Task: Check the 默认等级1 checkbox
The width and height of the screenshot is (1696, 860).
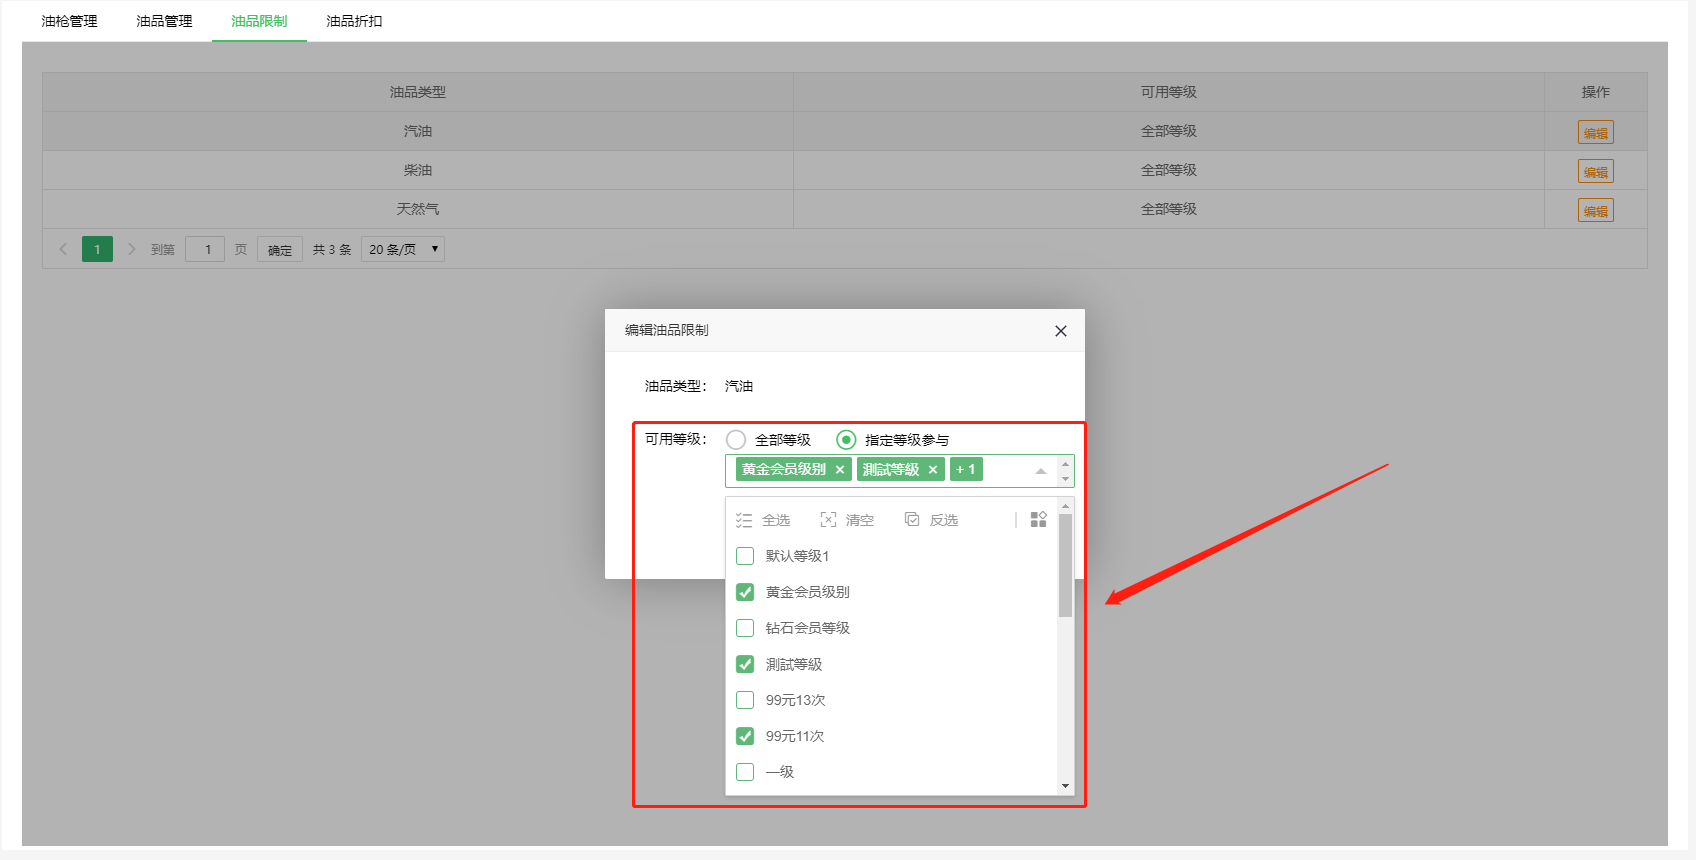Action: (x=745, y=556)
